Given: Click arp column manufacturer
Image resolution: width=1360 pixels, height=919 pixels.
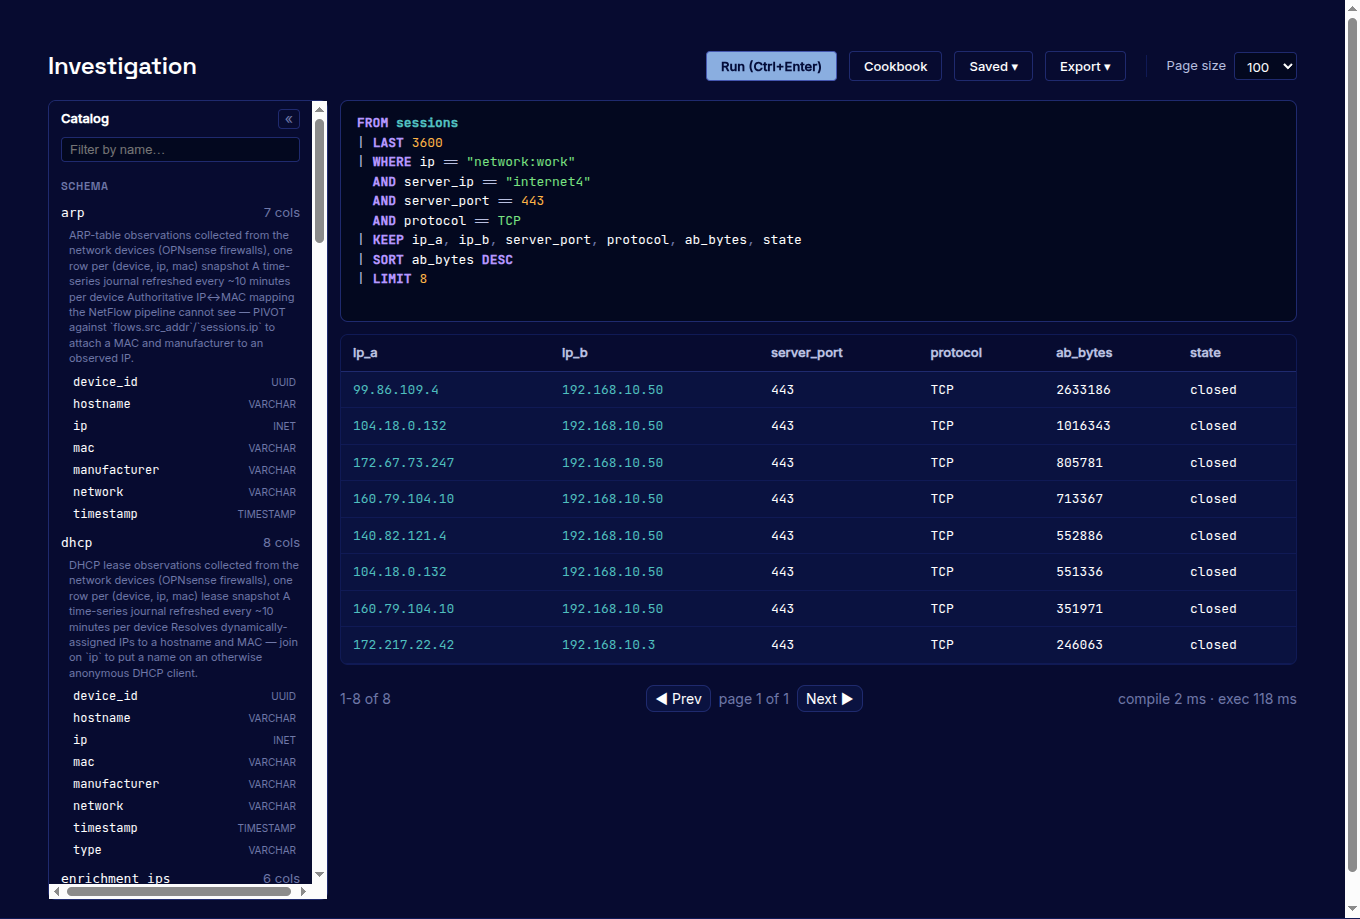Looking at the screenshot, I should (x=184, y=470).
